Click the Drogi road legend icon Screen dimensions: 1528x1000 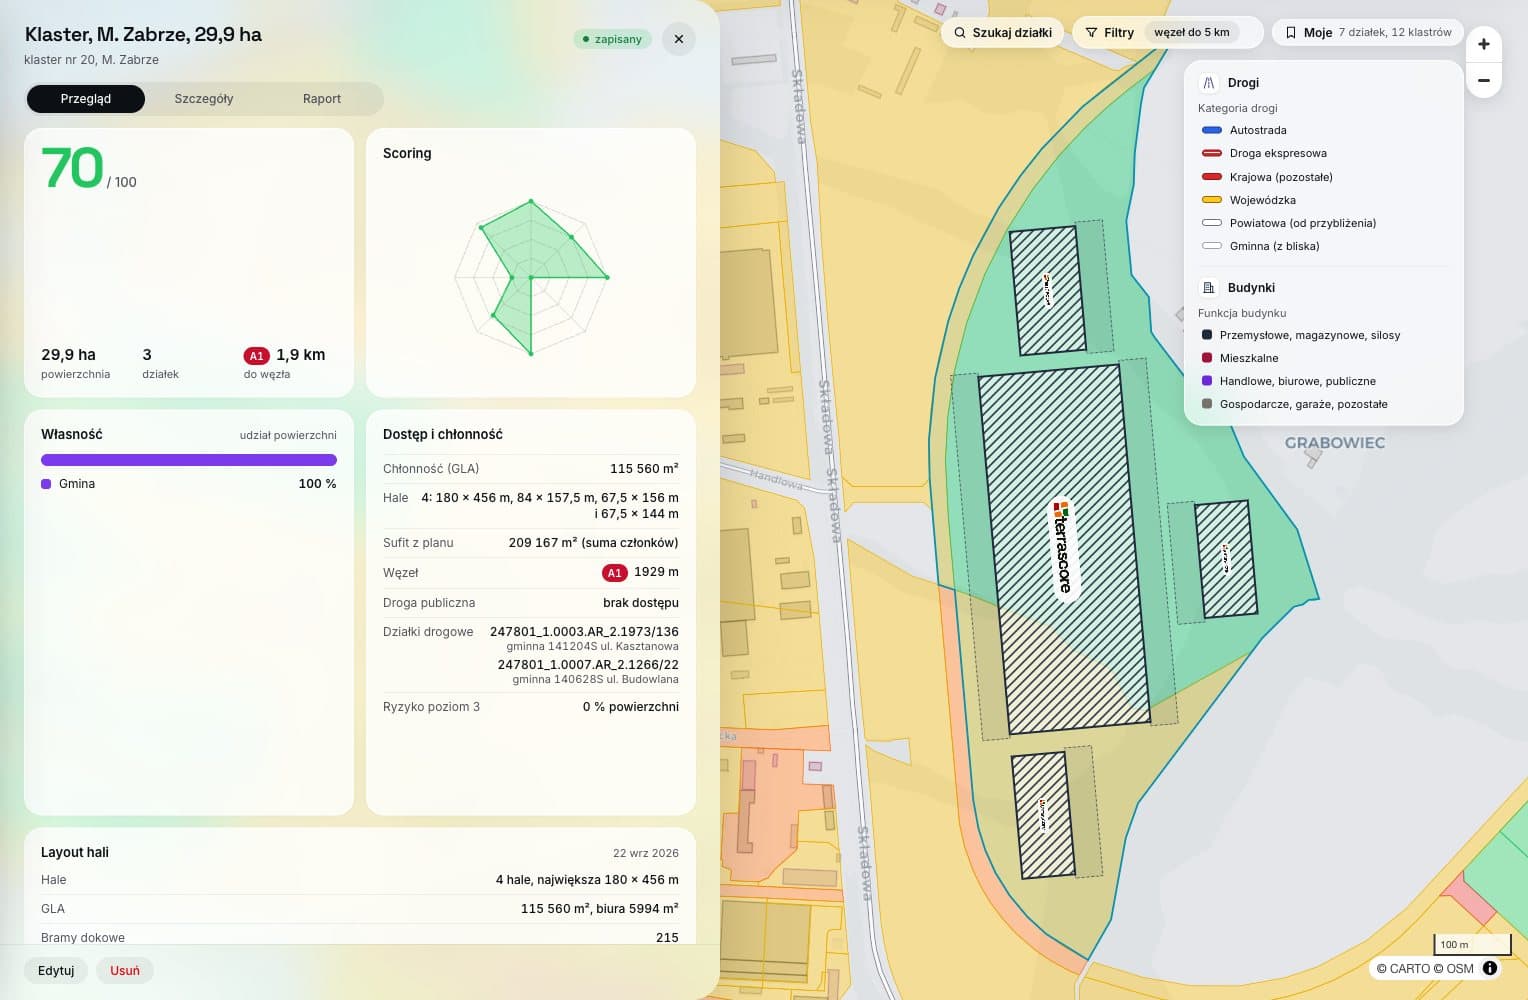coord(1208,83)
